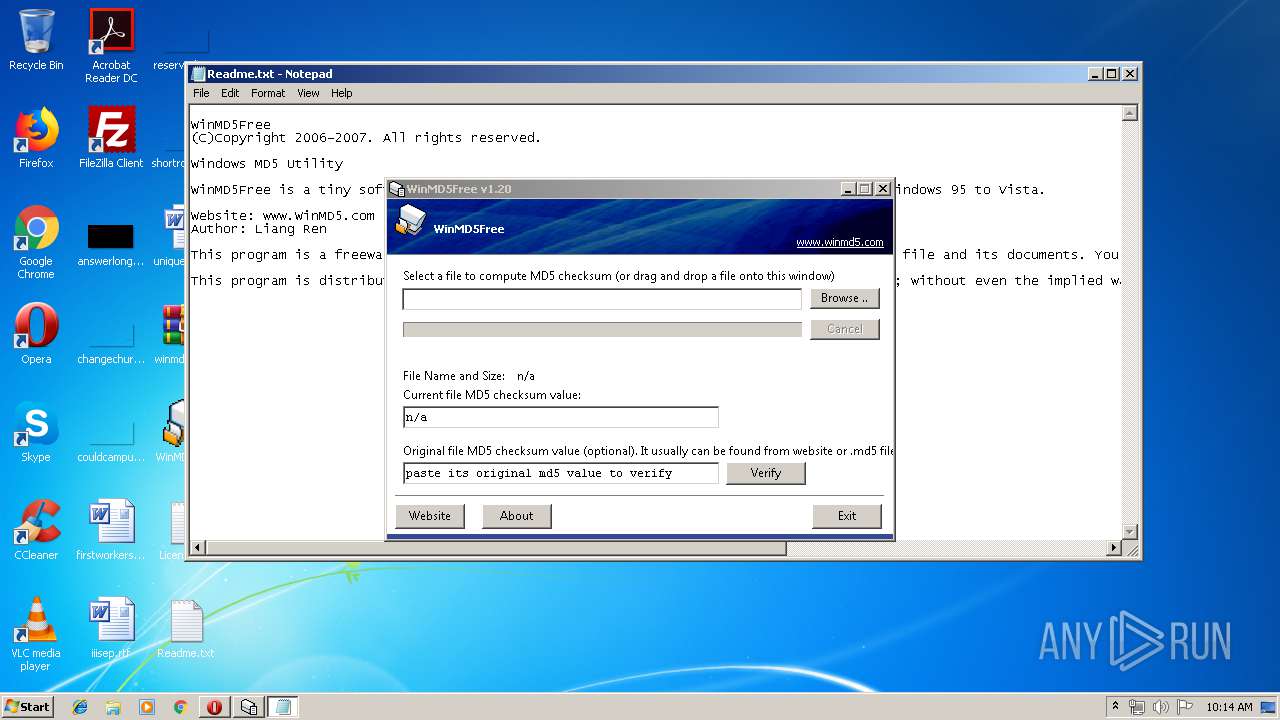This screenshot has height=720, width=1280.
Task: Minimize the WinMD5Free window
Action: [848, 188]
